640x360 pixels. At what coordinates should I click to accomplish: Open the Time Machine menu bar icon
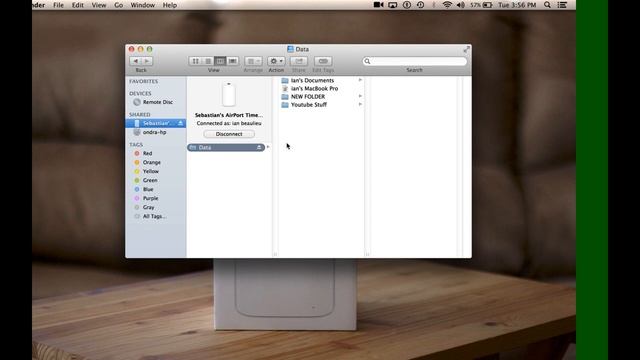[420, 5]
